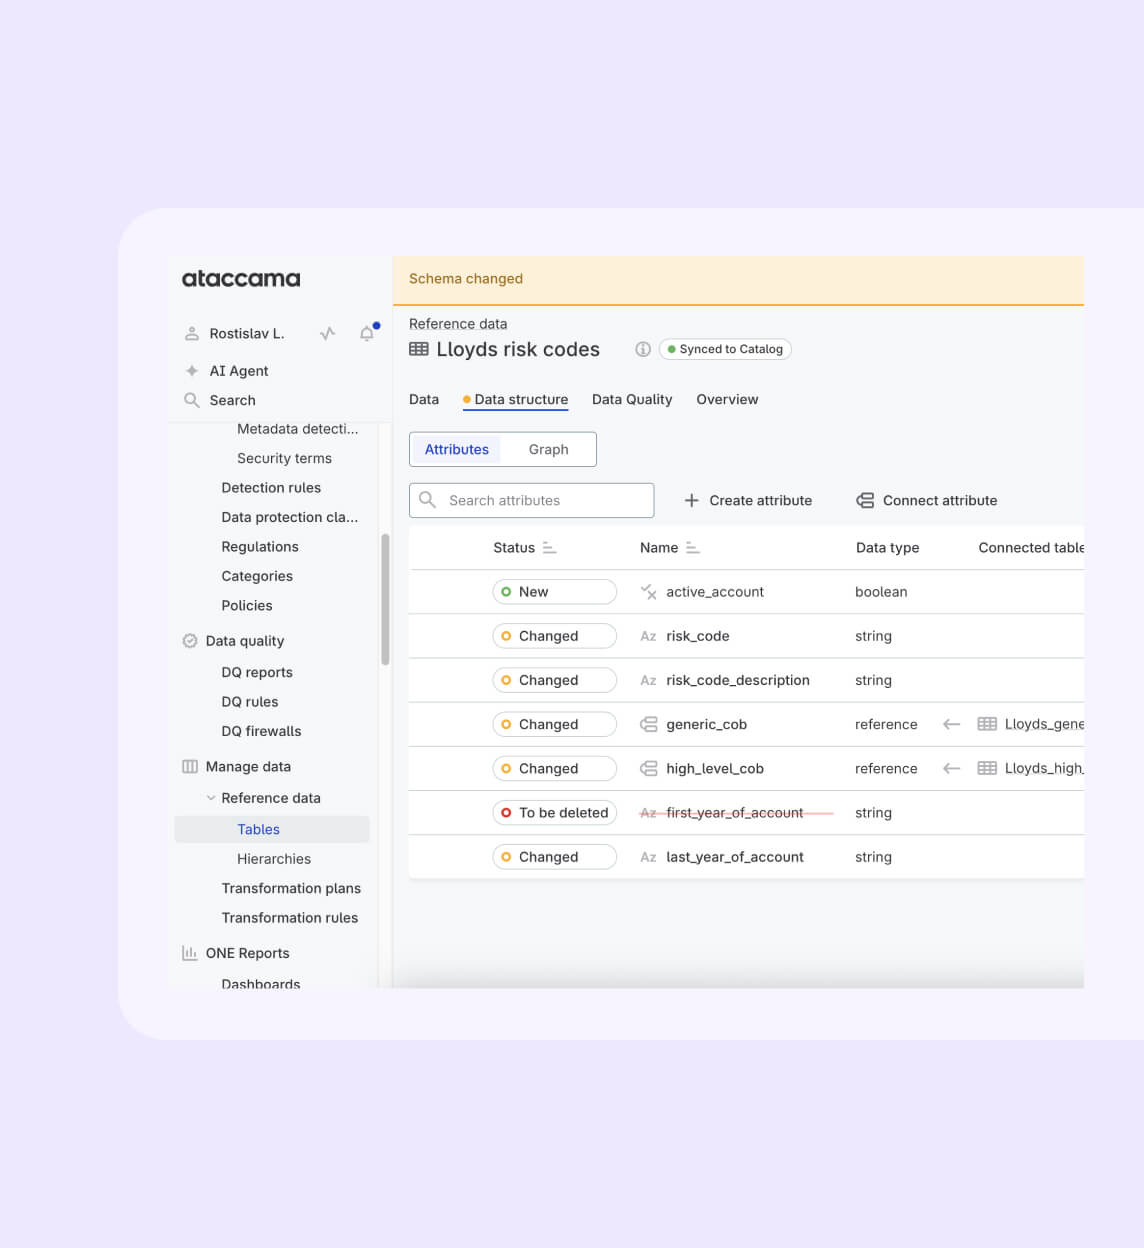Switch to the Attributes view

pos(457,450)
